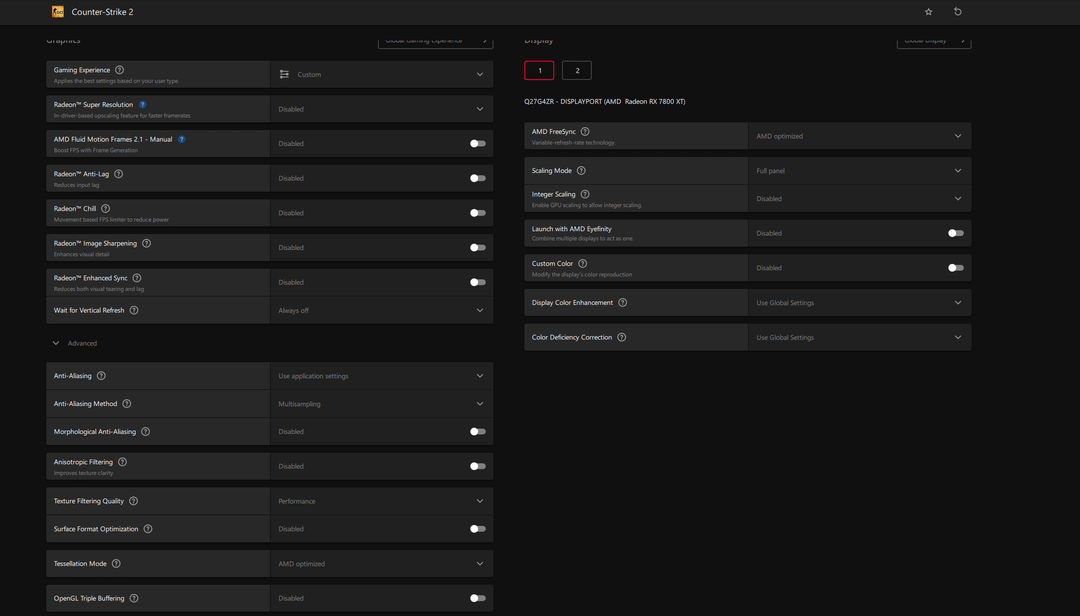The width and height of the screenshot is (1080, 616).
Task: Toggle the Custom Color switch
Action: (956, 268)
